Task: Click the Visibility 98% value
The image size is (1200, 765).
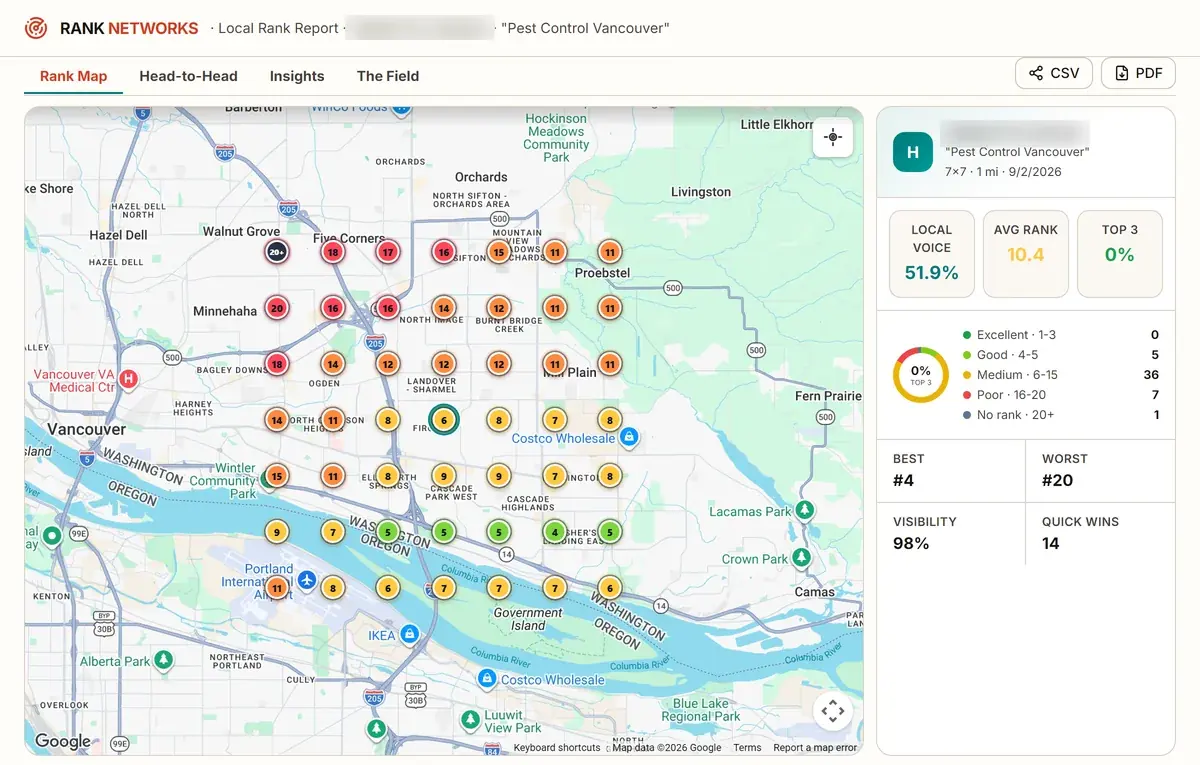Action: (x=911, y=544)
